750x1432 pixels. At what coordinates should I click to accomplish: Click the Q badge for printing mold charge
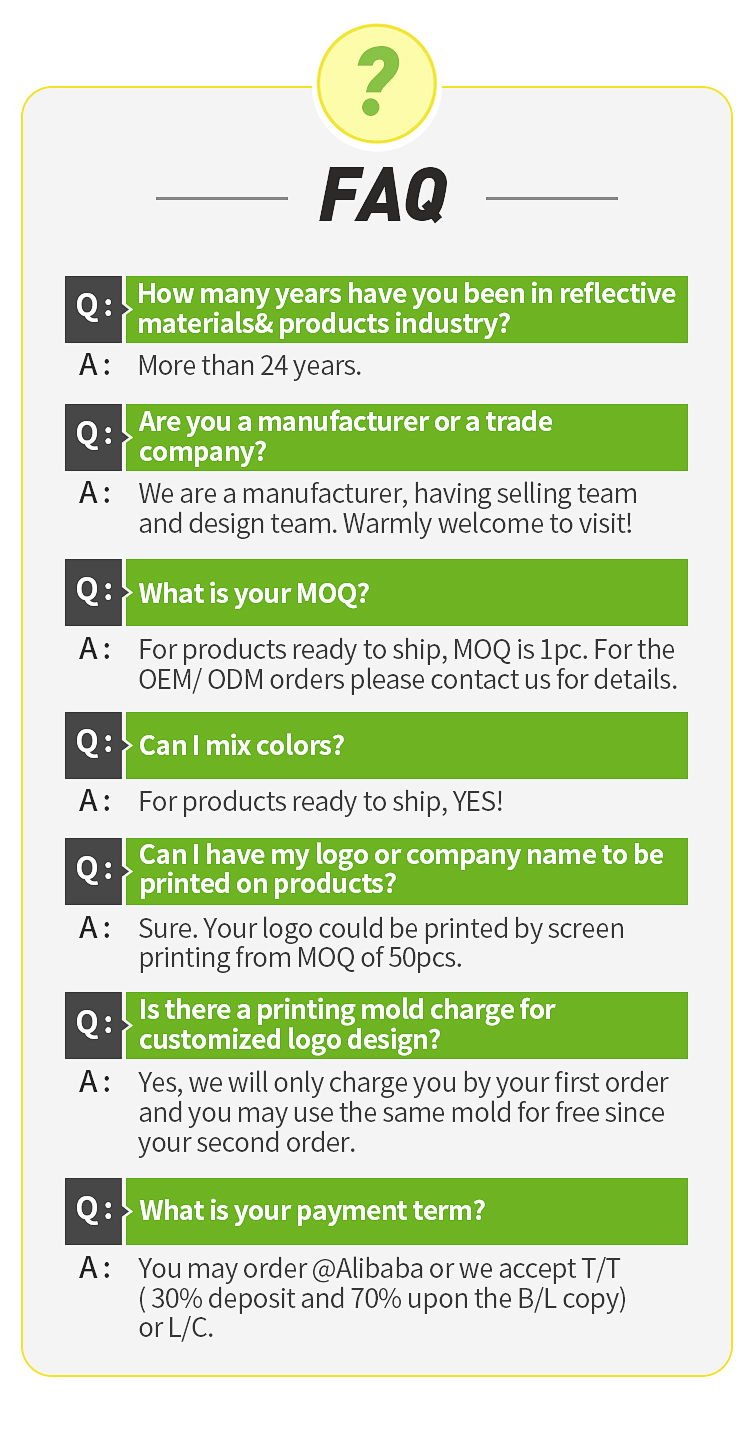(x=93, y=1025)
